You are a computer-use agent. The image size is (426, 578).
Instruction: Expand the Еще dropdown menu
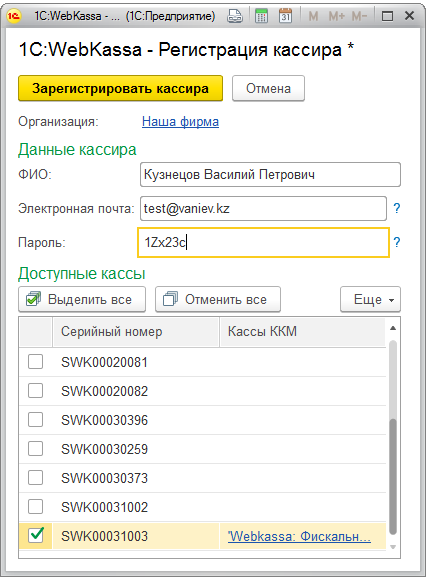pos(370,299)
